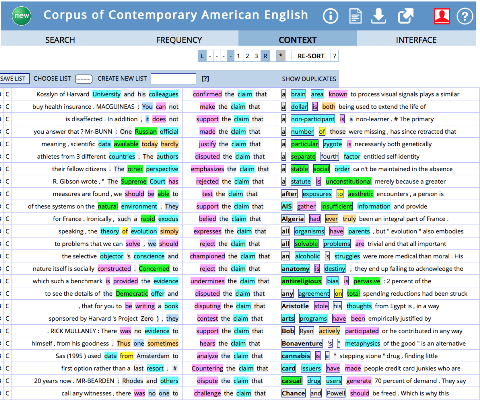Open the help question mark icon
The height and width of the screenshot is (400, 480).
point(465,16)
